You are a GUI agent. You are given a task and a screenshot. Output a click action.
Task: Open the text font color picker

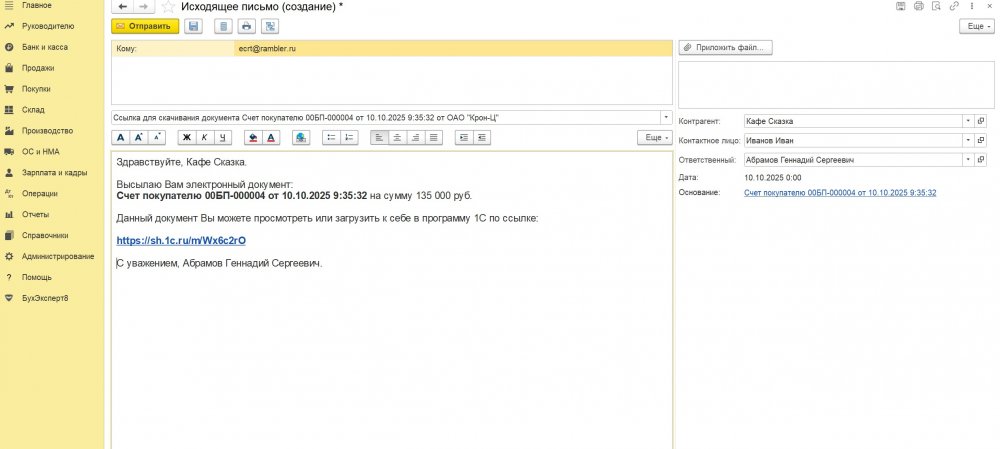(x=270, y=137)
